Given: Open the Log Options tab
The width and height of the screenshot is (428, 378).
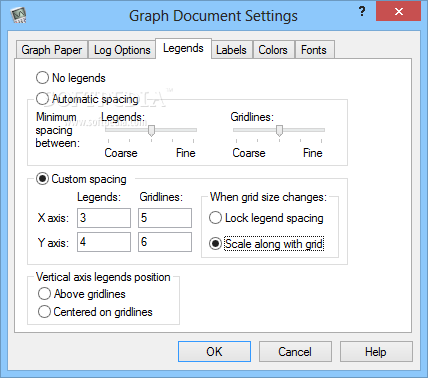Looking at the screenshot, I should pos(122,50).
